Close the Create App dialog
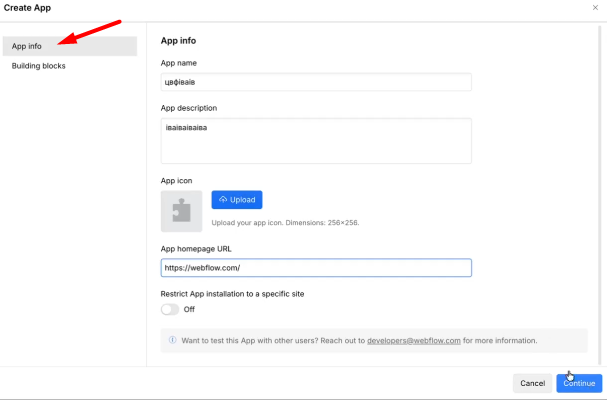 [596, 8]
